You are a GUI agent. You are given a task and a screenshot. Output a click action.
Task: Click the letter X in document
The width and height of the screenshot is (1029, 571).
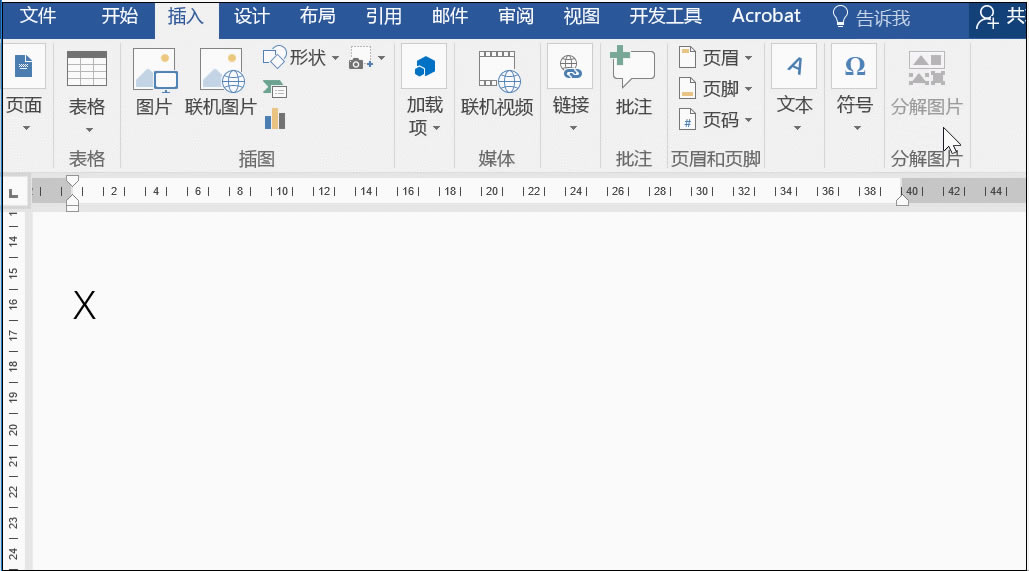coord(85,305)
